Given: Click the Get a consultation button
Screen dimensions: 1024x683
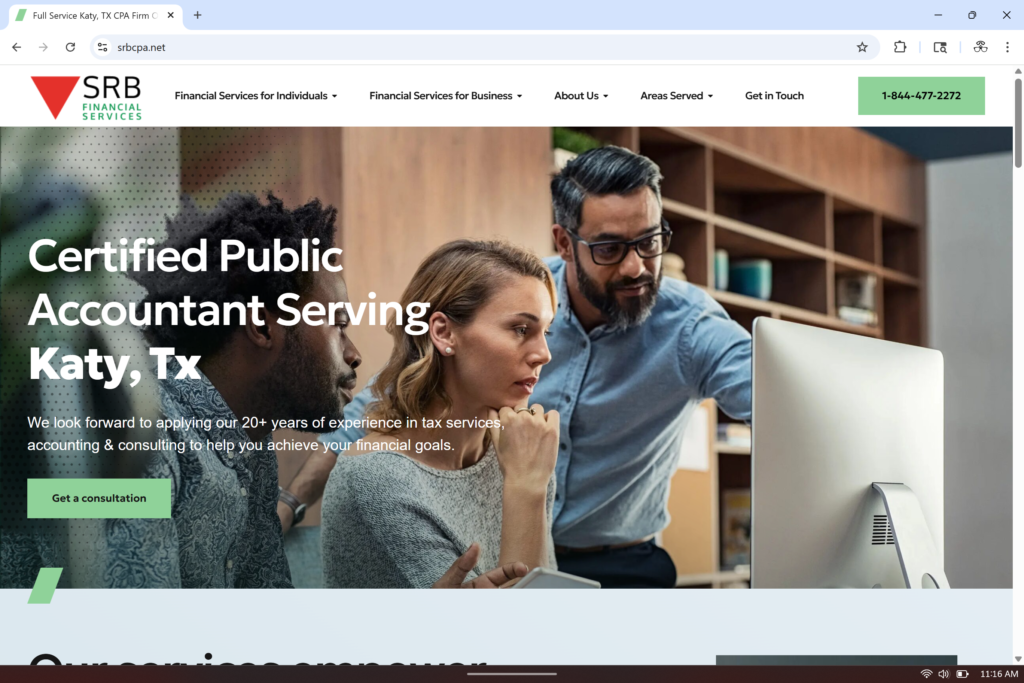Looking at the screenshot, I should [x=99, y=498].
